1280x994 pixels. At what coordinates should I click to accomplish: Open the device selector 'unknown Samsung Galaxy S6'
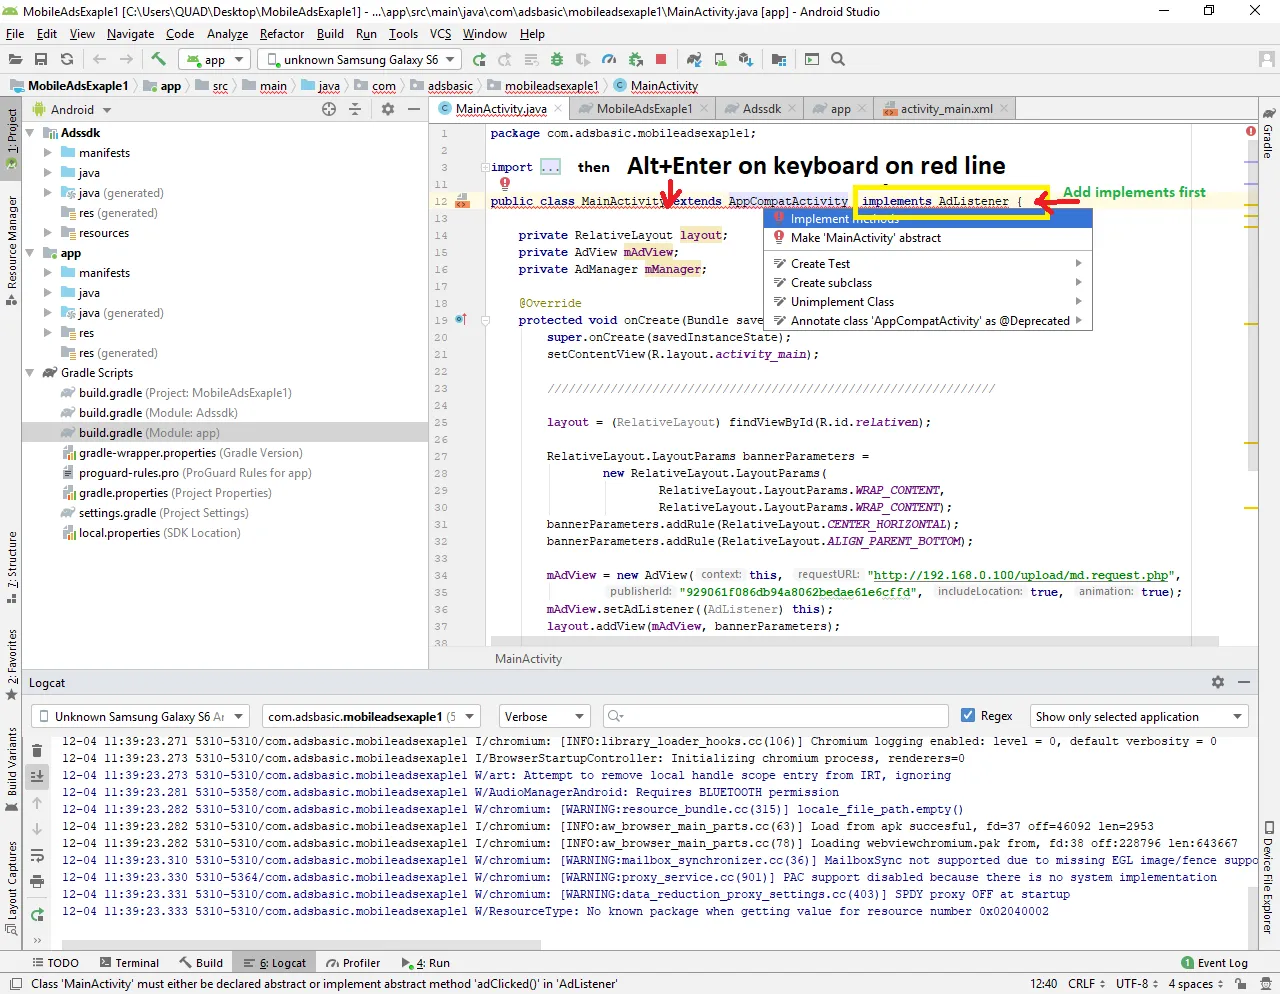pos(361,60)
